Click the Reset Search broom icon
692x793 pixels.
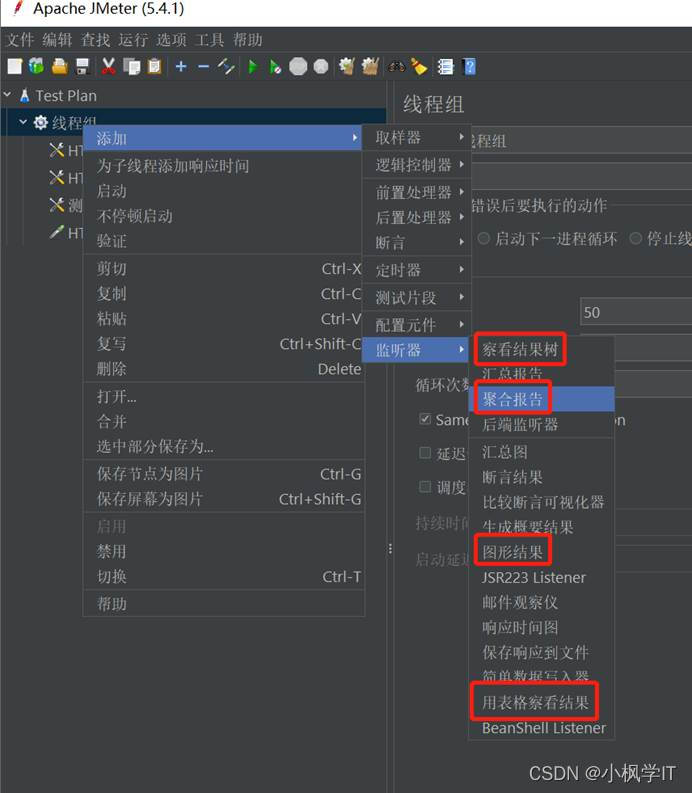pyautogui.click(x=419, y=66)
